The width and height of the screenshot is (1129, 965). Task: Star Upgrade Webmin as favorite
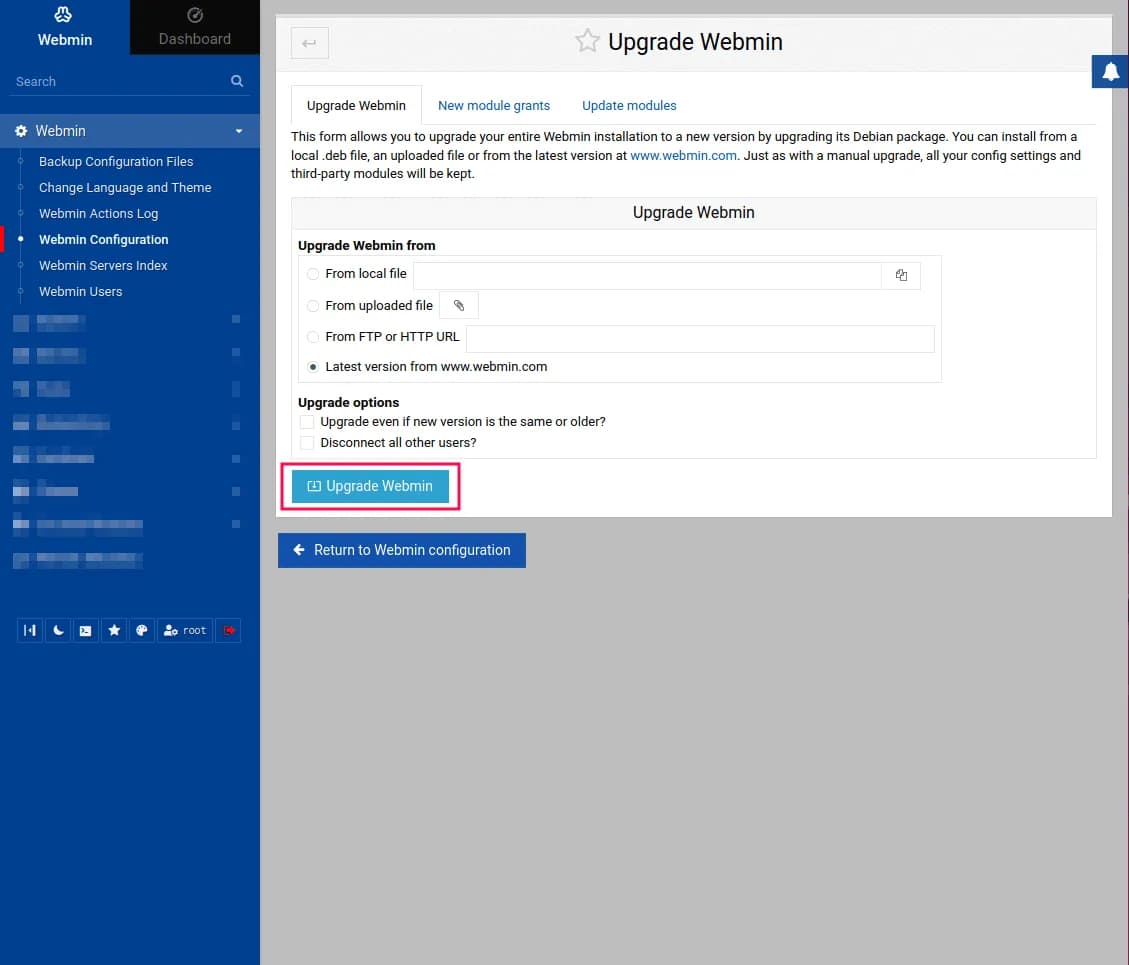coord(587,41)
